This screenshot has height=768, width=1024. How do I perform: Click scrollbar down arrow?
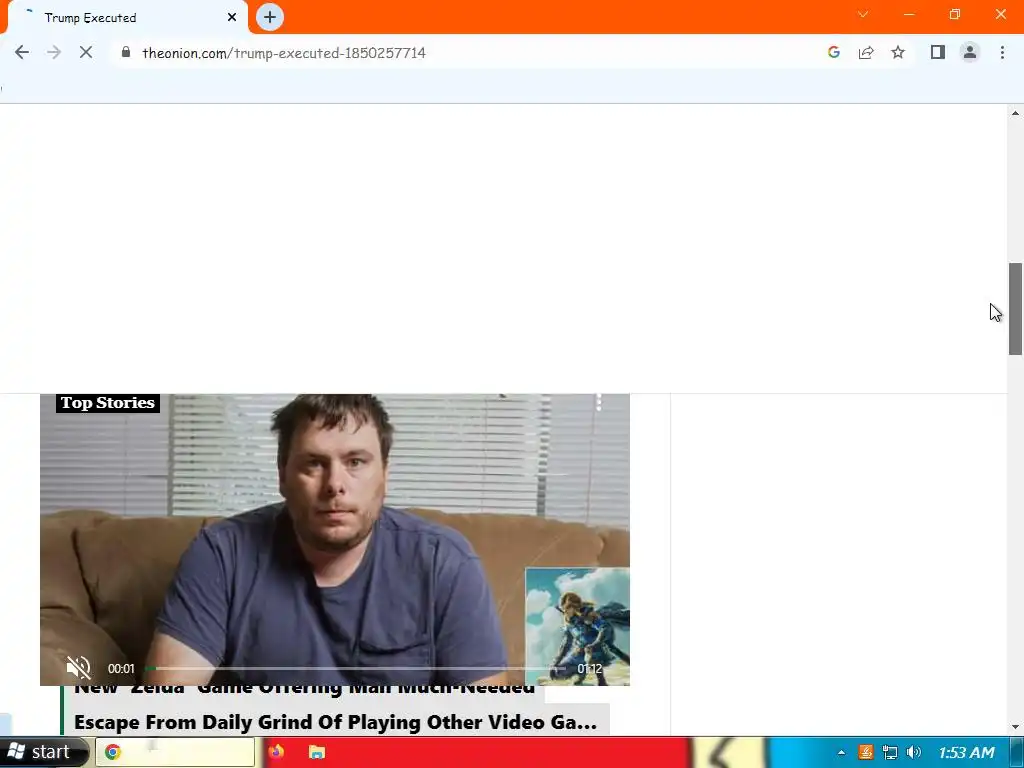pyautogui.click(x=1015, y=727)
